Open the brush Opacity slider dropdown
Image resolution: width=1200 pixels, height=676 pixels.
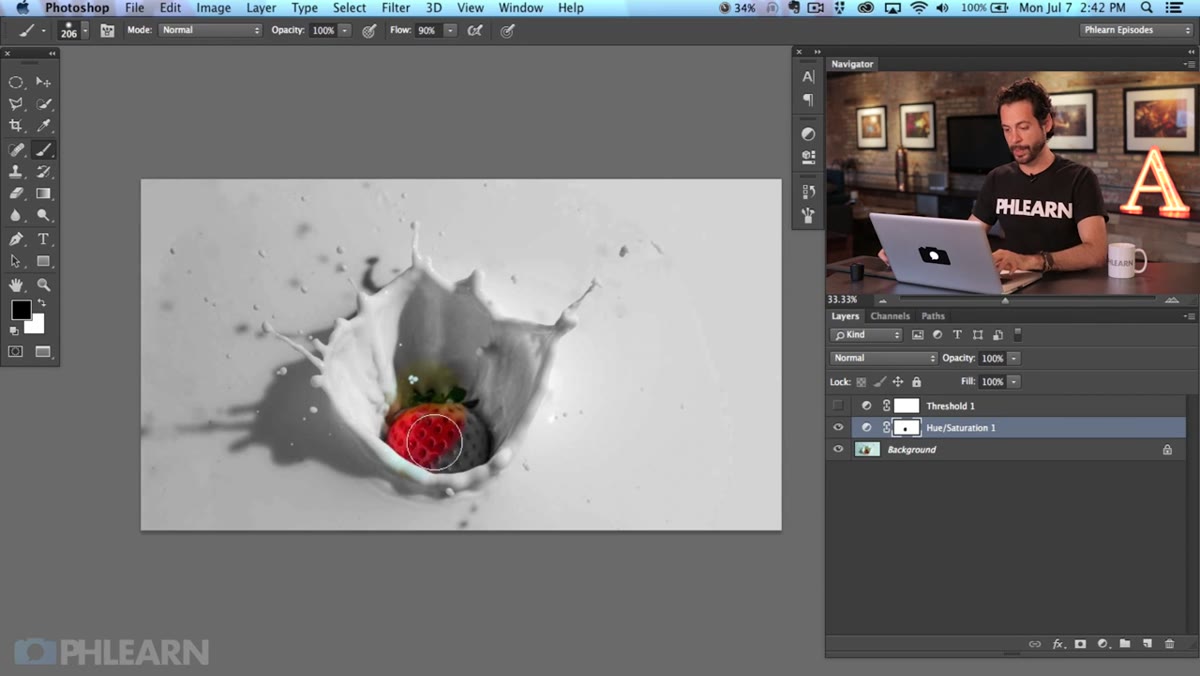(x=345, y=31)
